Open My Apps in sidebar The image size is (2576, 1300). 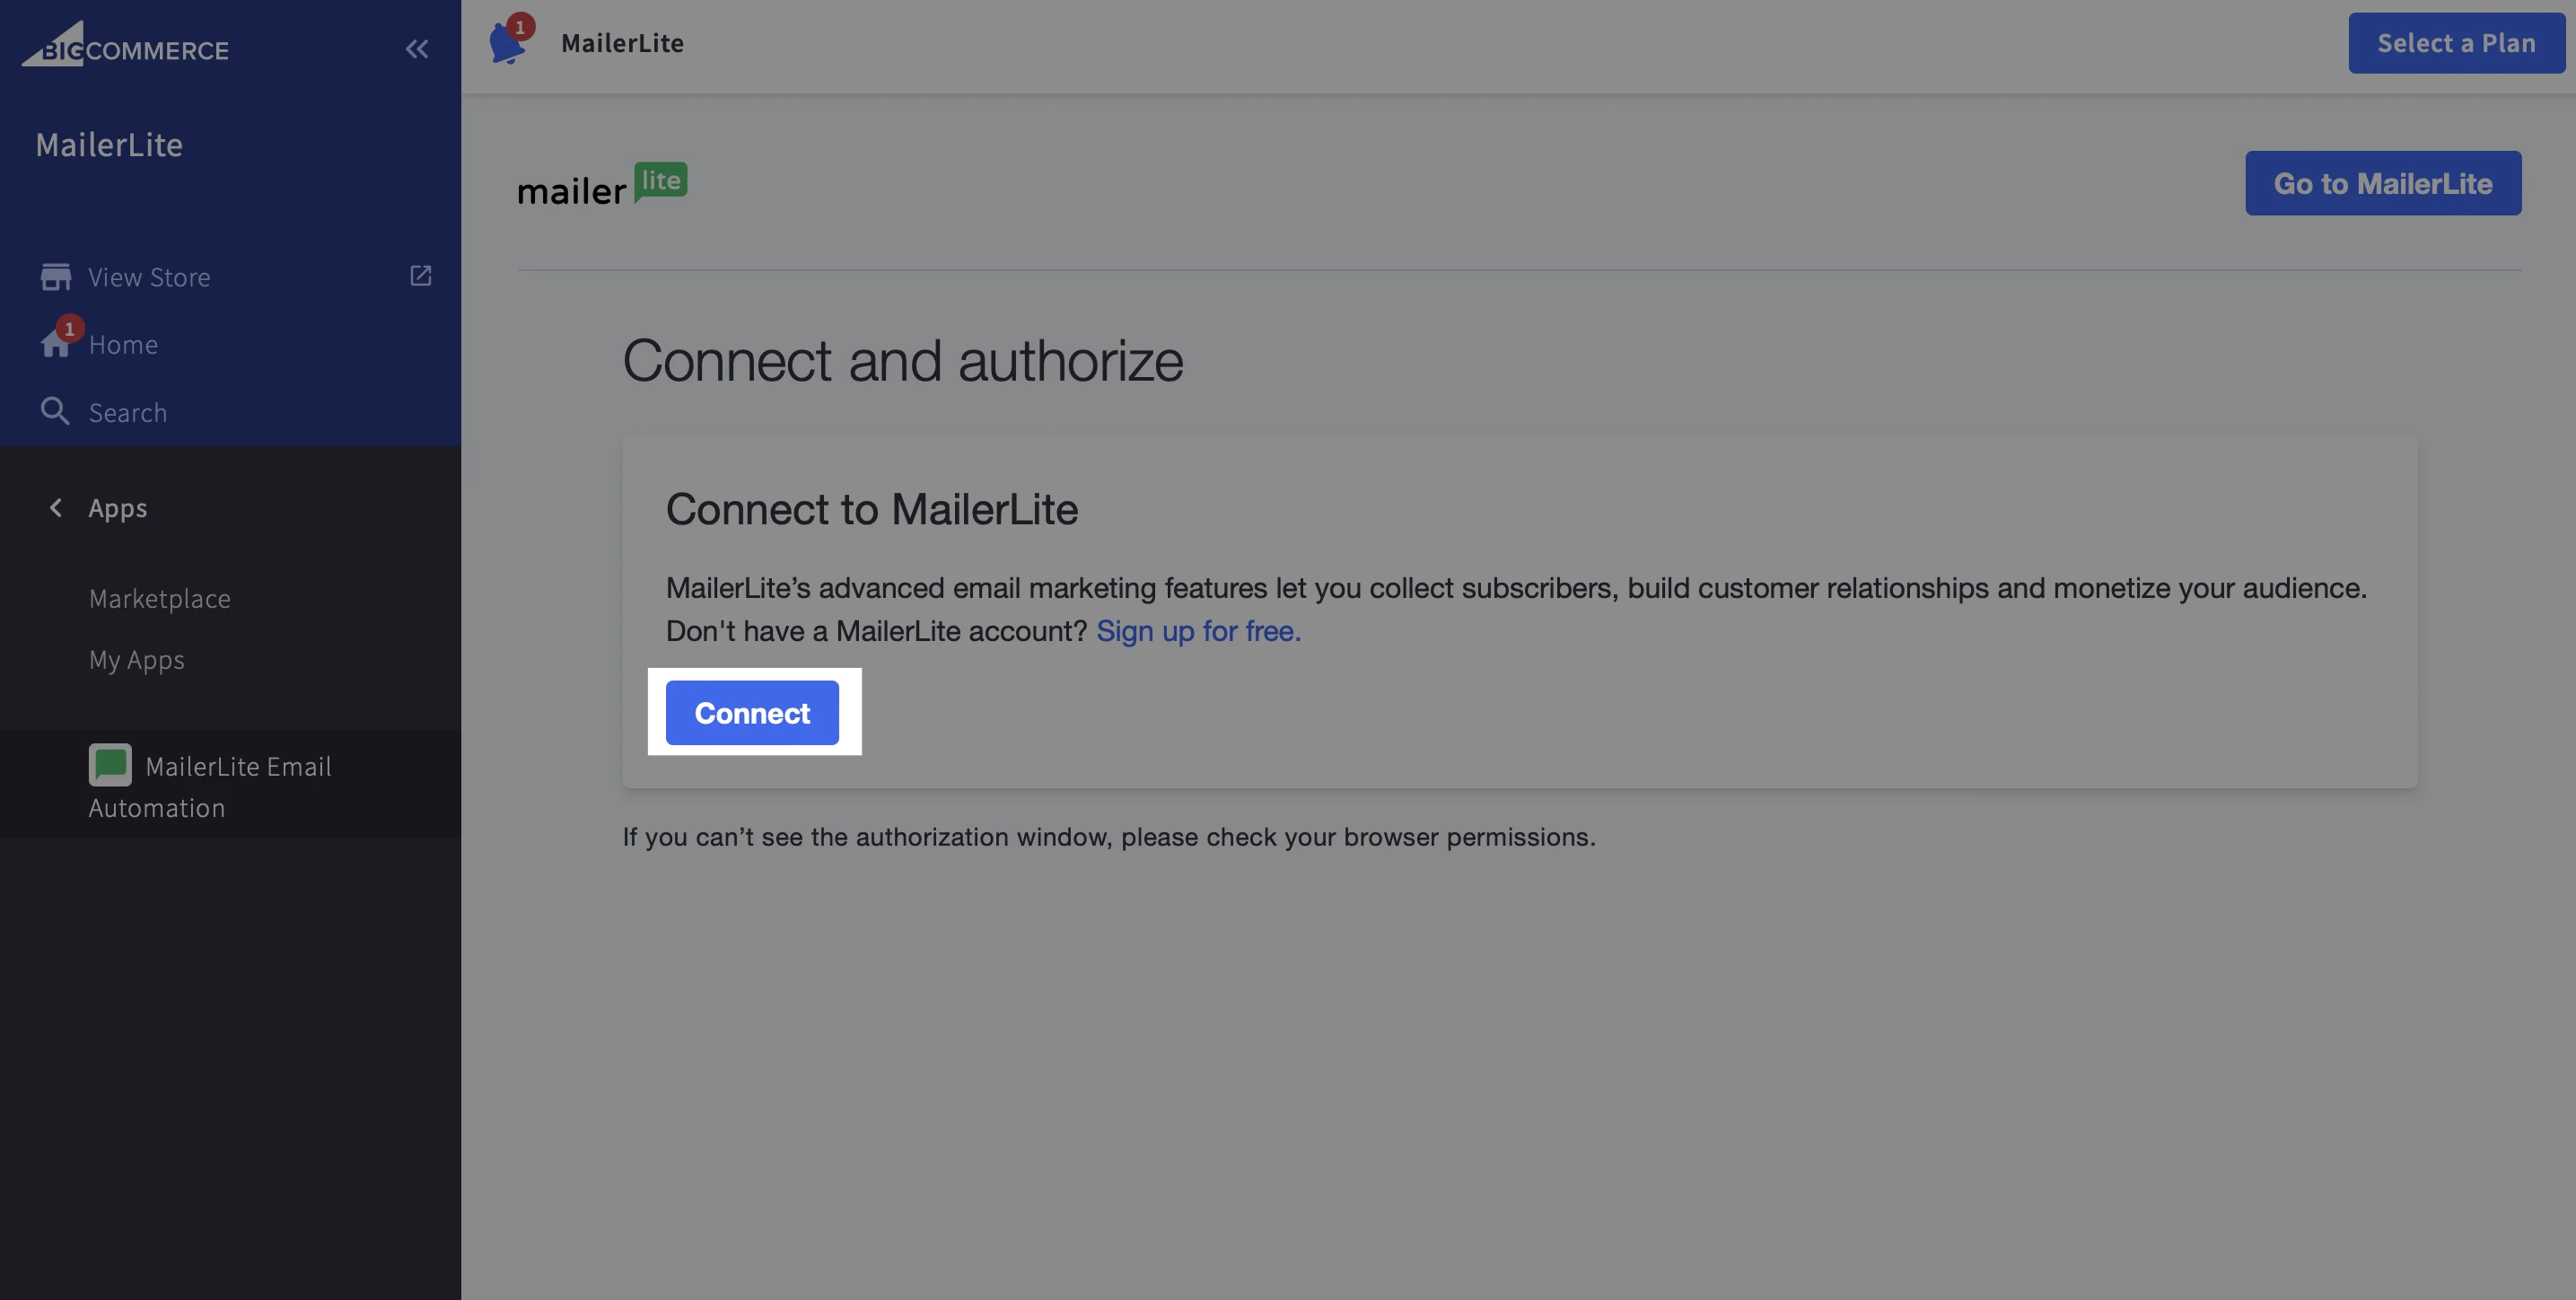coord(137,660)
